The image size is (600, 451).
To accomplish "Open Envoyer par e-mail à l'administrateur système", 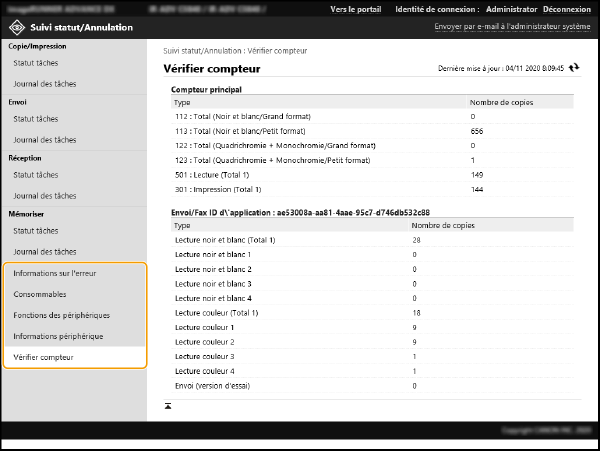I will (512, 27).
